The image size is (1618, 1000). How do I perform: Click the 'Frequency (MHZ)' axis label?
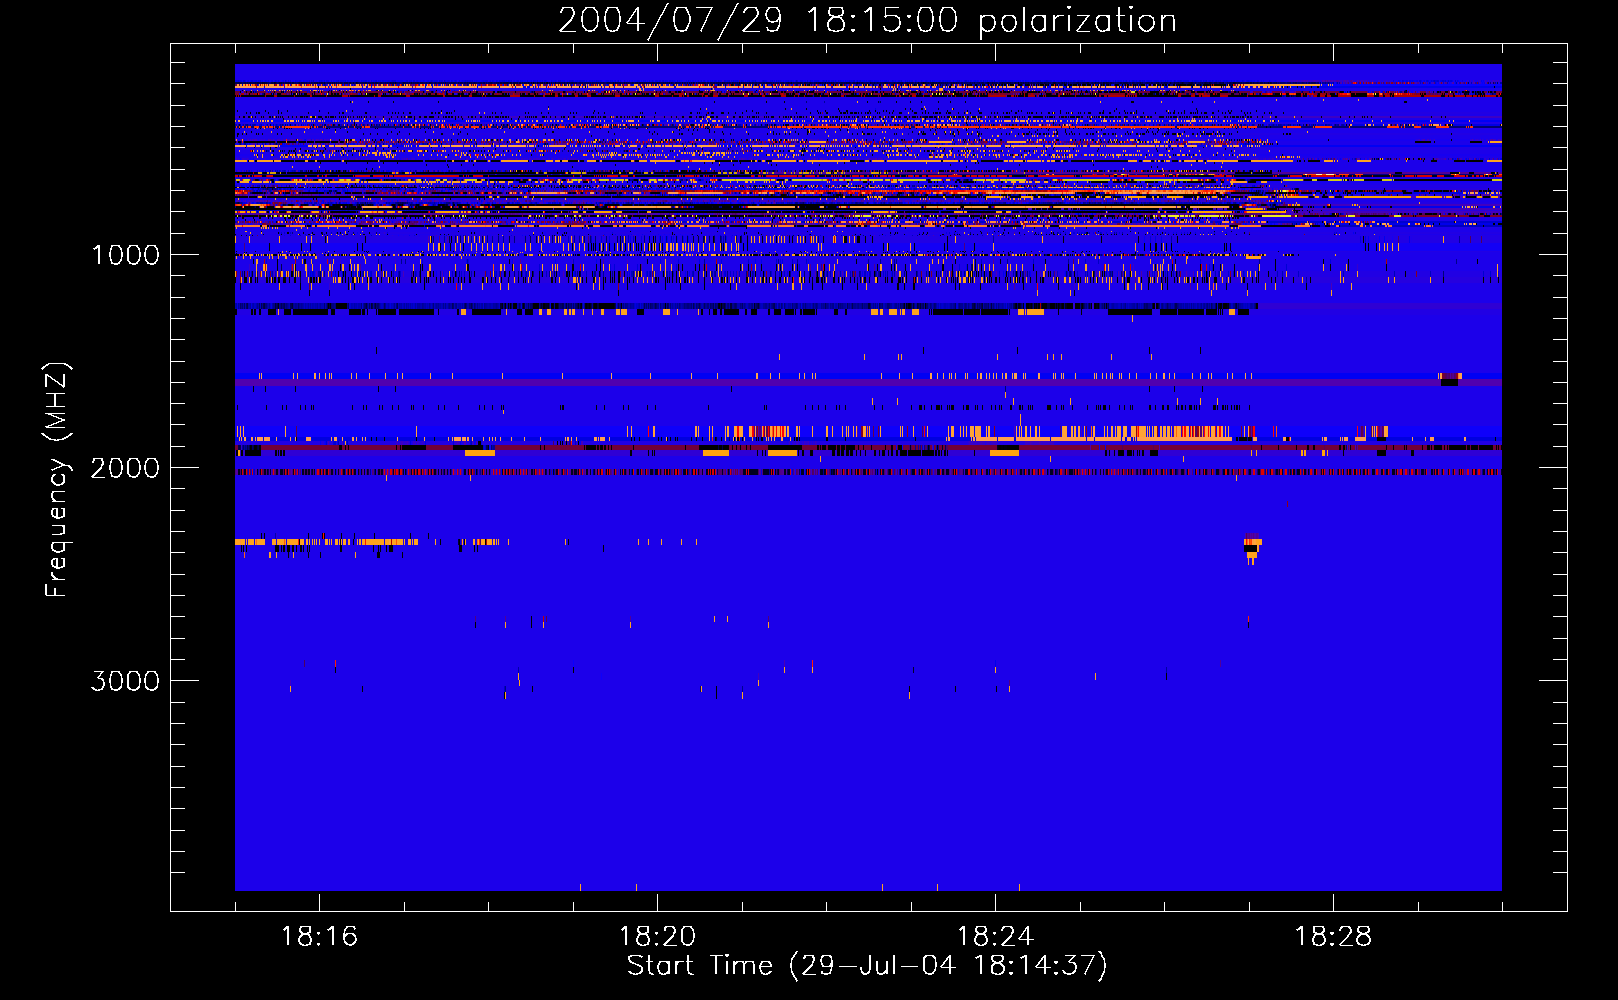(57, 479)
